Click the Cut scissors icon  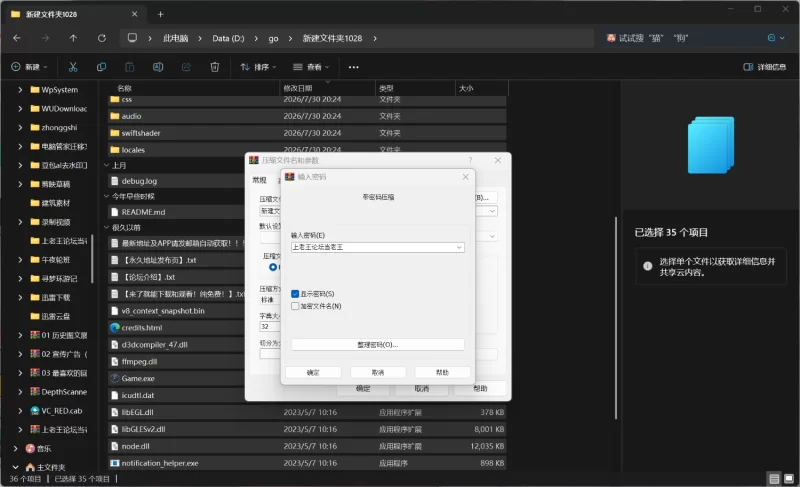click(73, 67)
